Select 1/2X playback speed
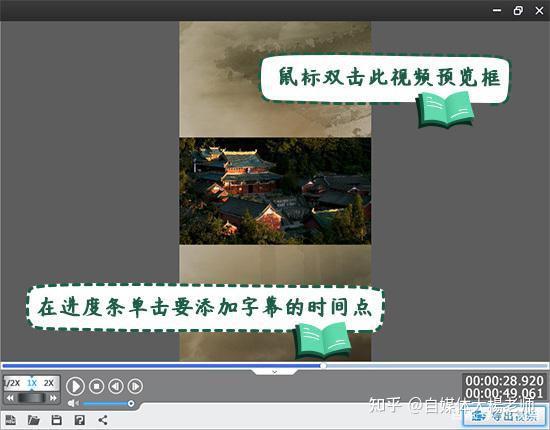Viewport: 550px width, 430px height. (13, 383)
